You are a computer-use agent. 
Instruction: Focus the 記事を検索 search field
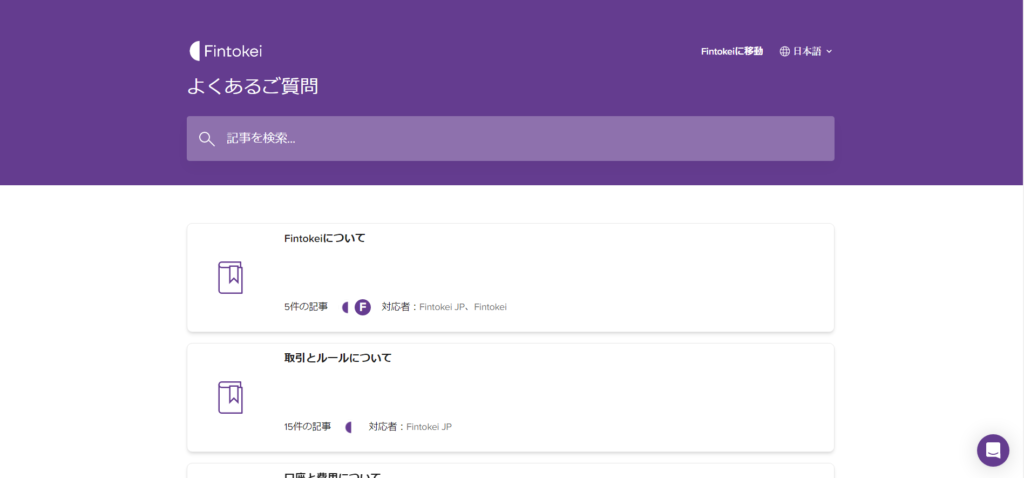click(x=510, y=138)
